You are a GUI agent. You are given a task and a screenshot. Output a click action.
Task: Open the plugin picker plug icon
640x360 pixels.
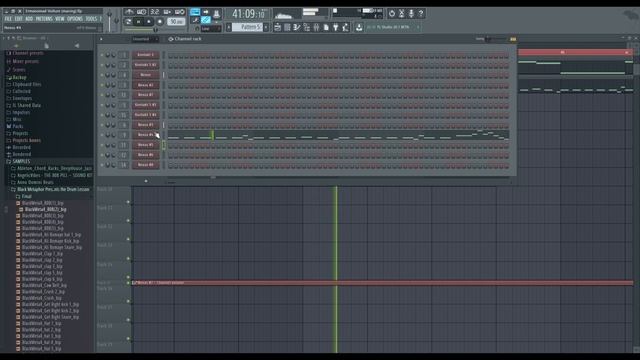click(x=336, y=27)
